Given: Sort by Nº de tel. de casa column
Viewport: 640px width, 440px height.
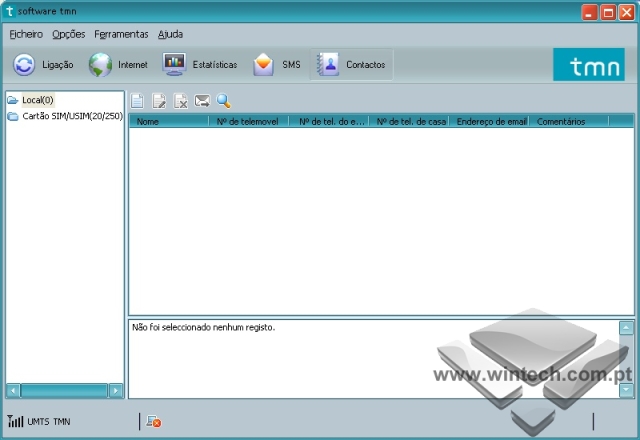Looking at the screenshot, I should (409, 122).
